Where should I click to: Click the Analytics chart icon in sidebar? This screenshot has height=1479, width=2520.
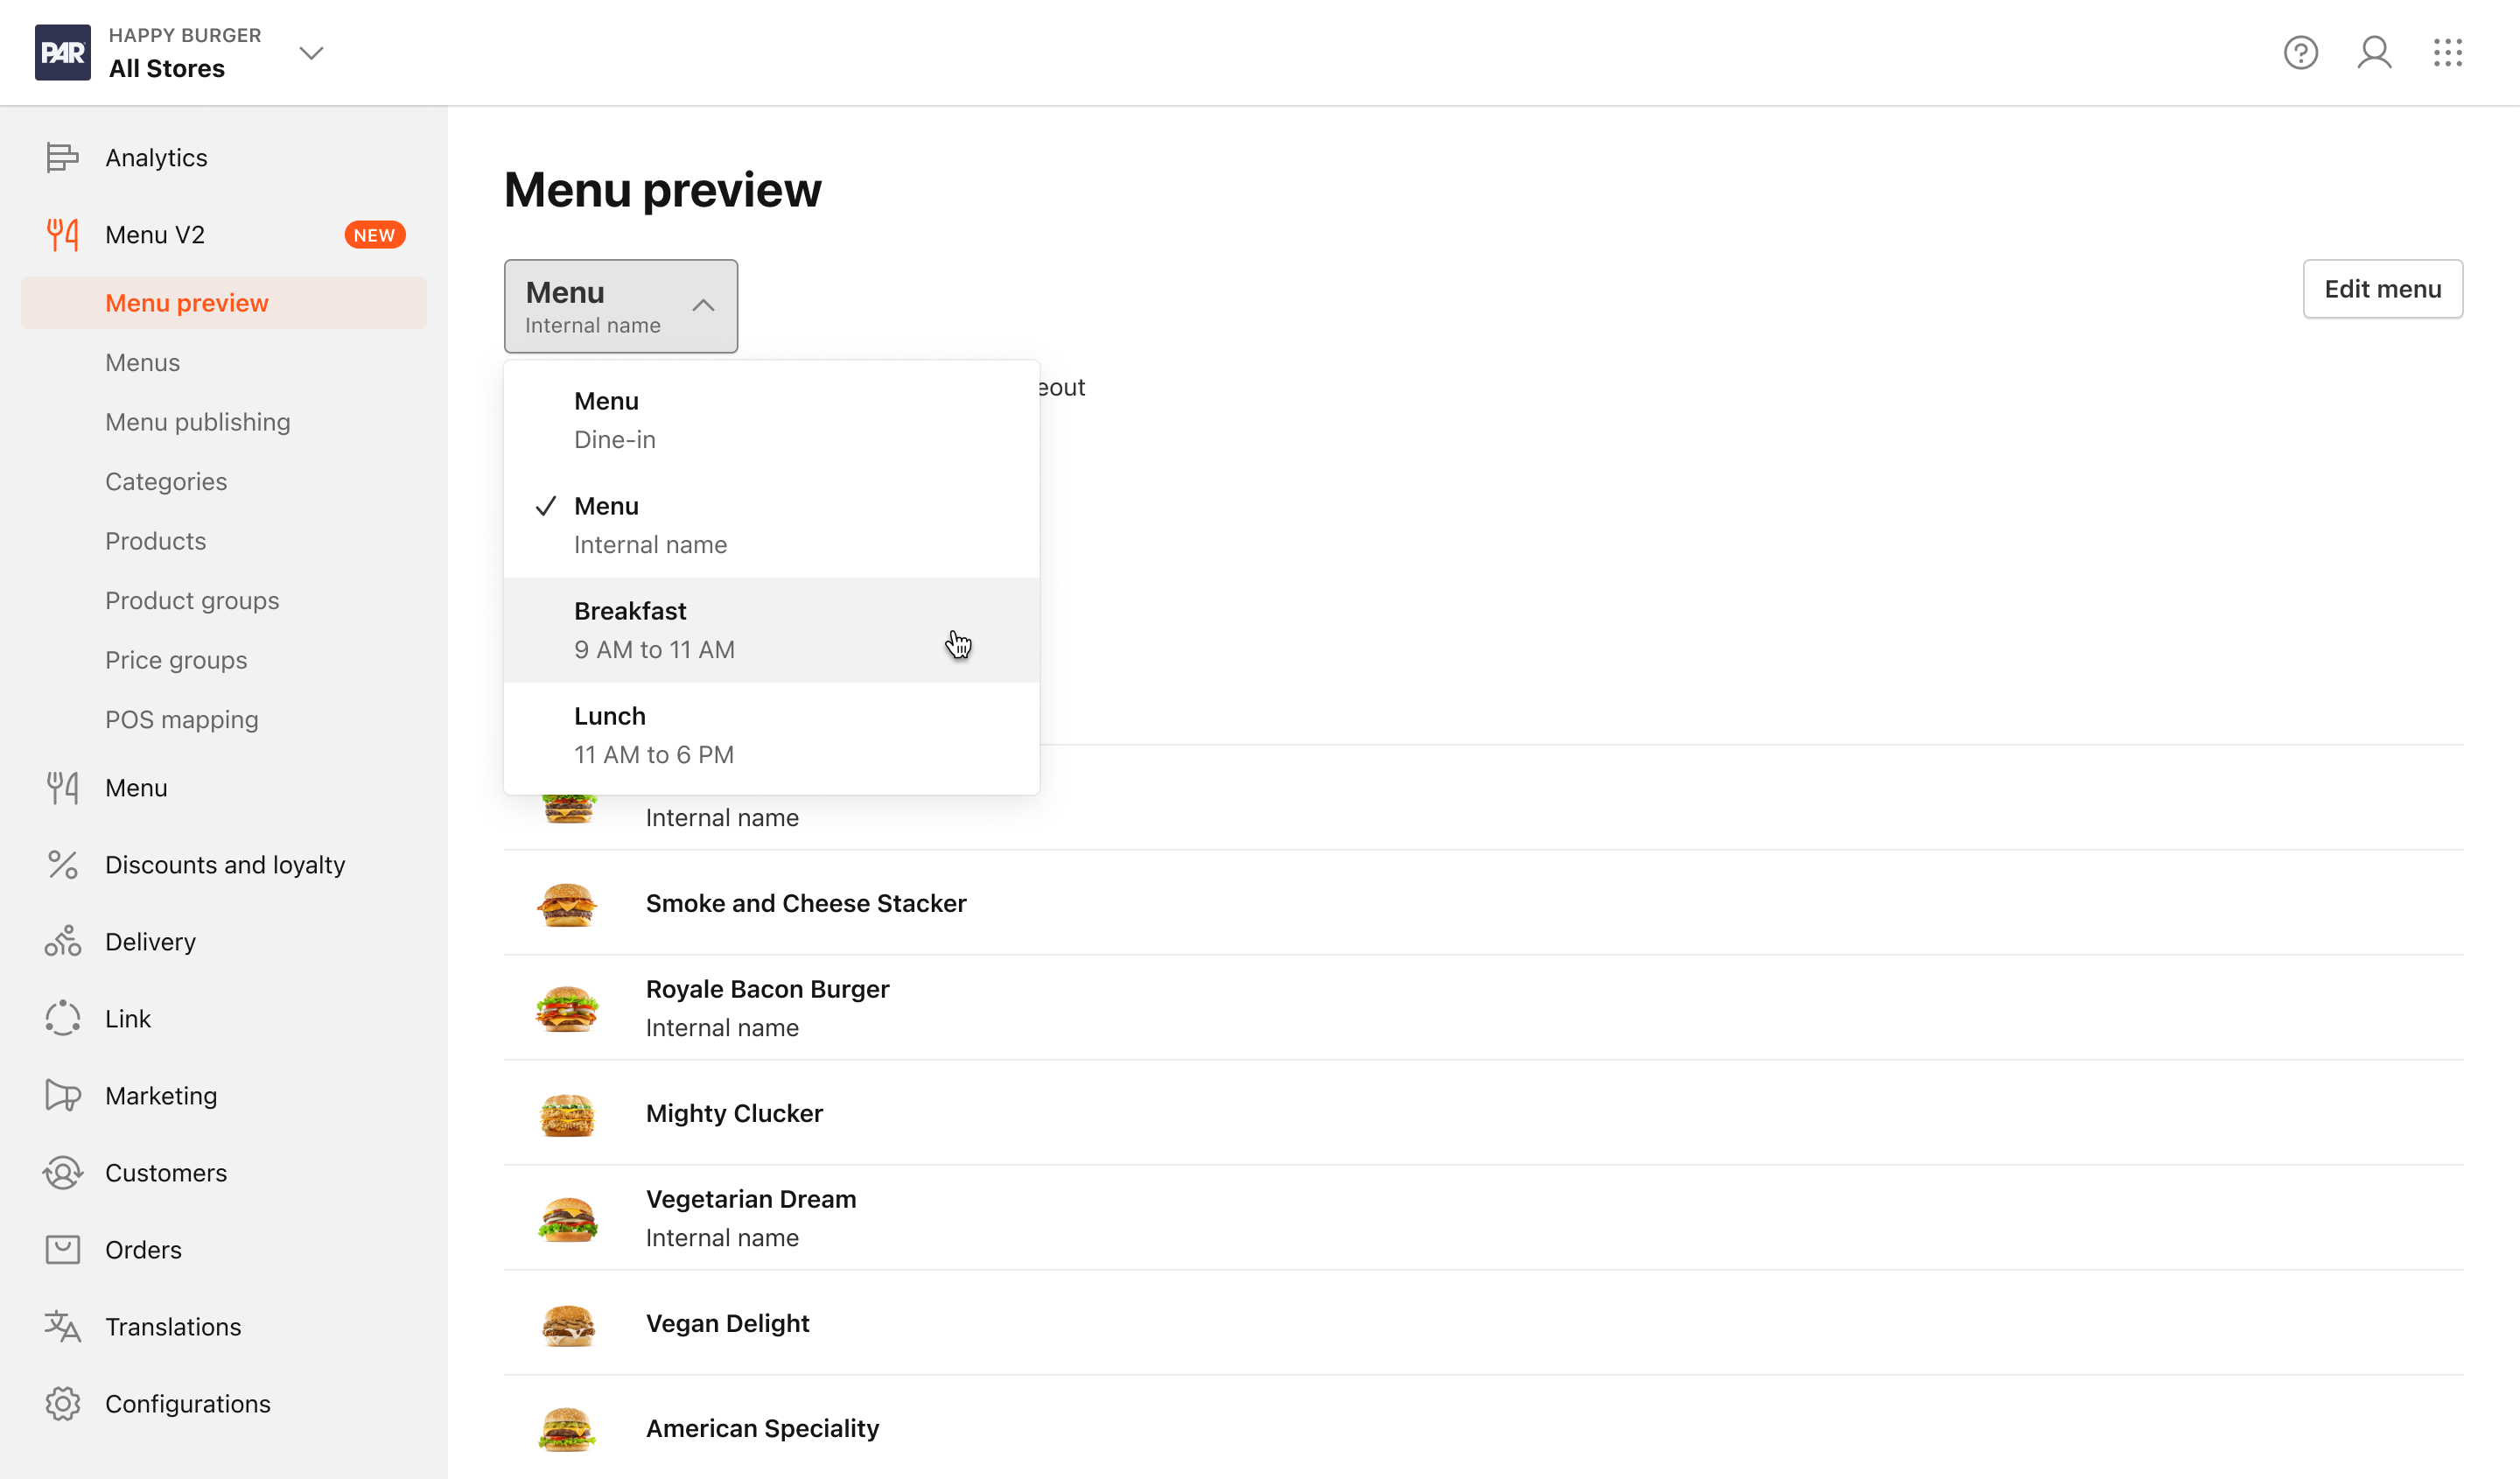[x=62, y=158]
